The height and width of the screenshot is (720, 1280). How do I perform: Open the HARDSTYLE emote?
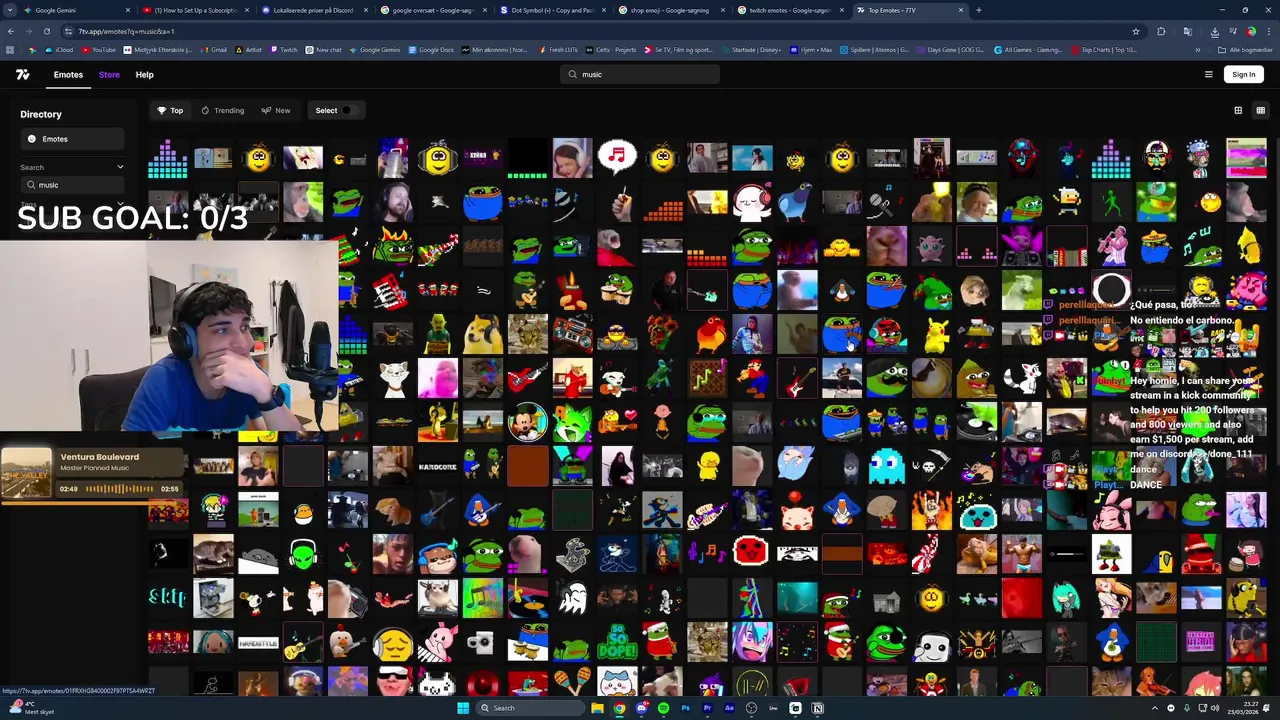coord(258,642)
